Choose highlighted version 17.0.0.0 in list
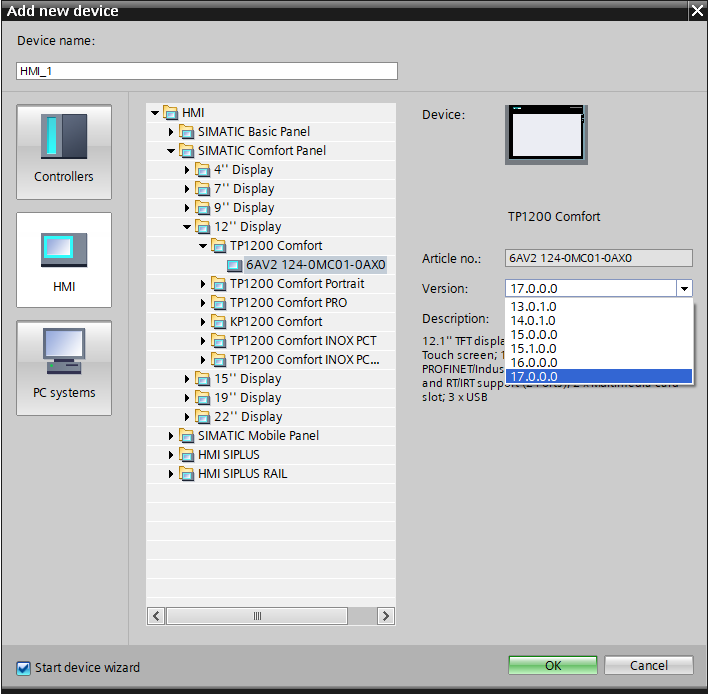 click(599, 376)
